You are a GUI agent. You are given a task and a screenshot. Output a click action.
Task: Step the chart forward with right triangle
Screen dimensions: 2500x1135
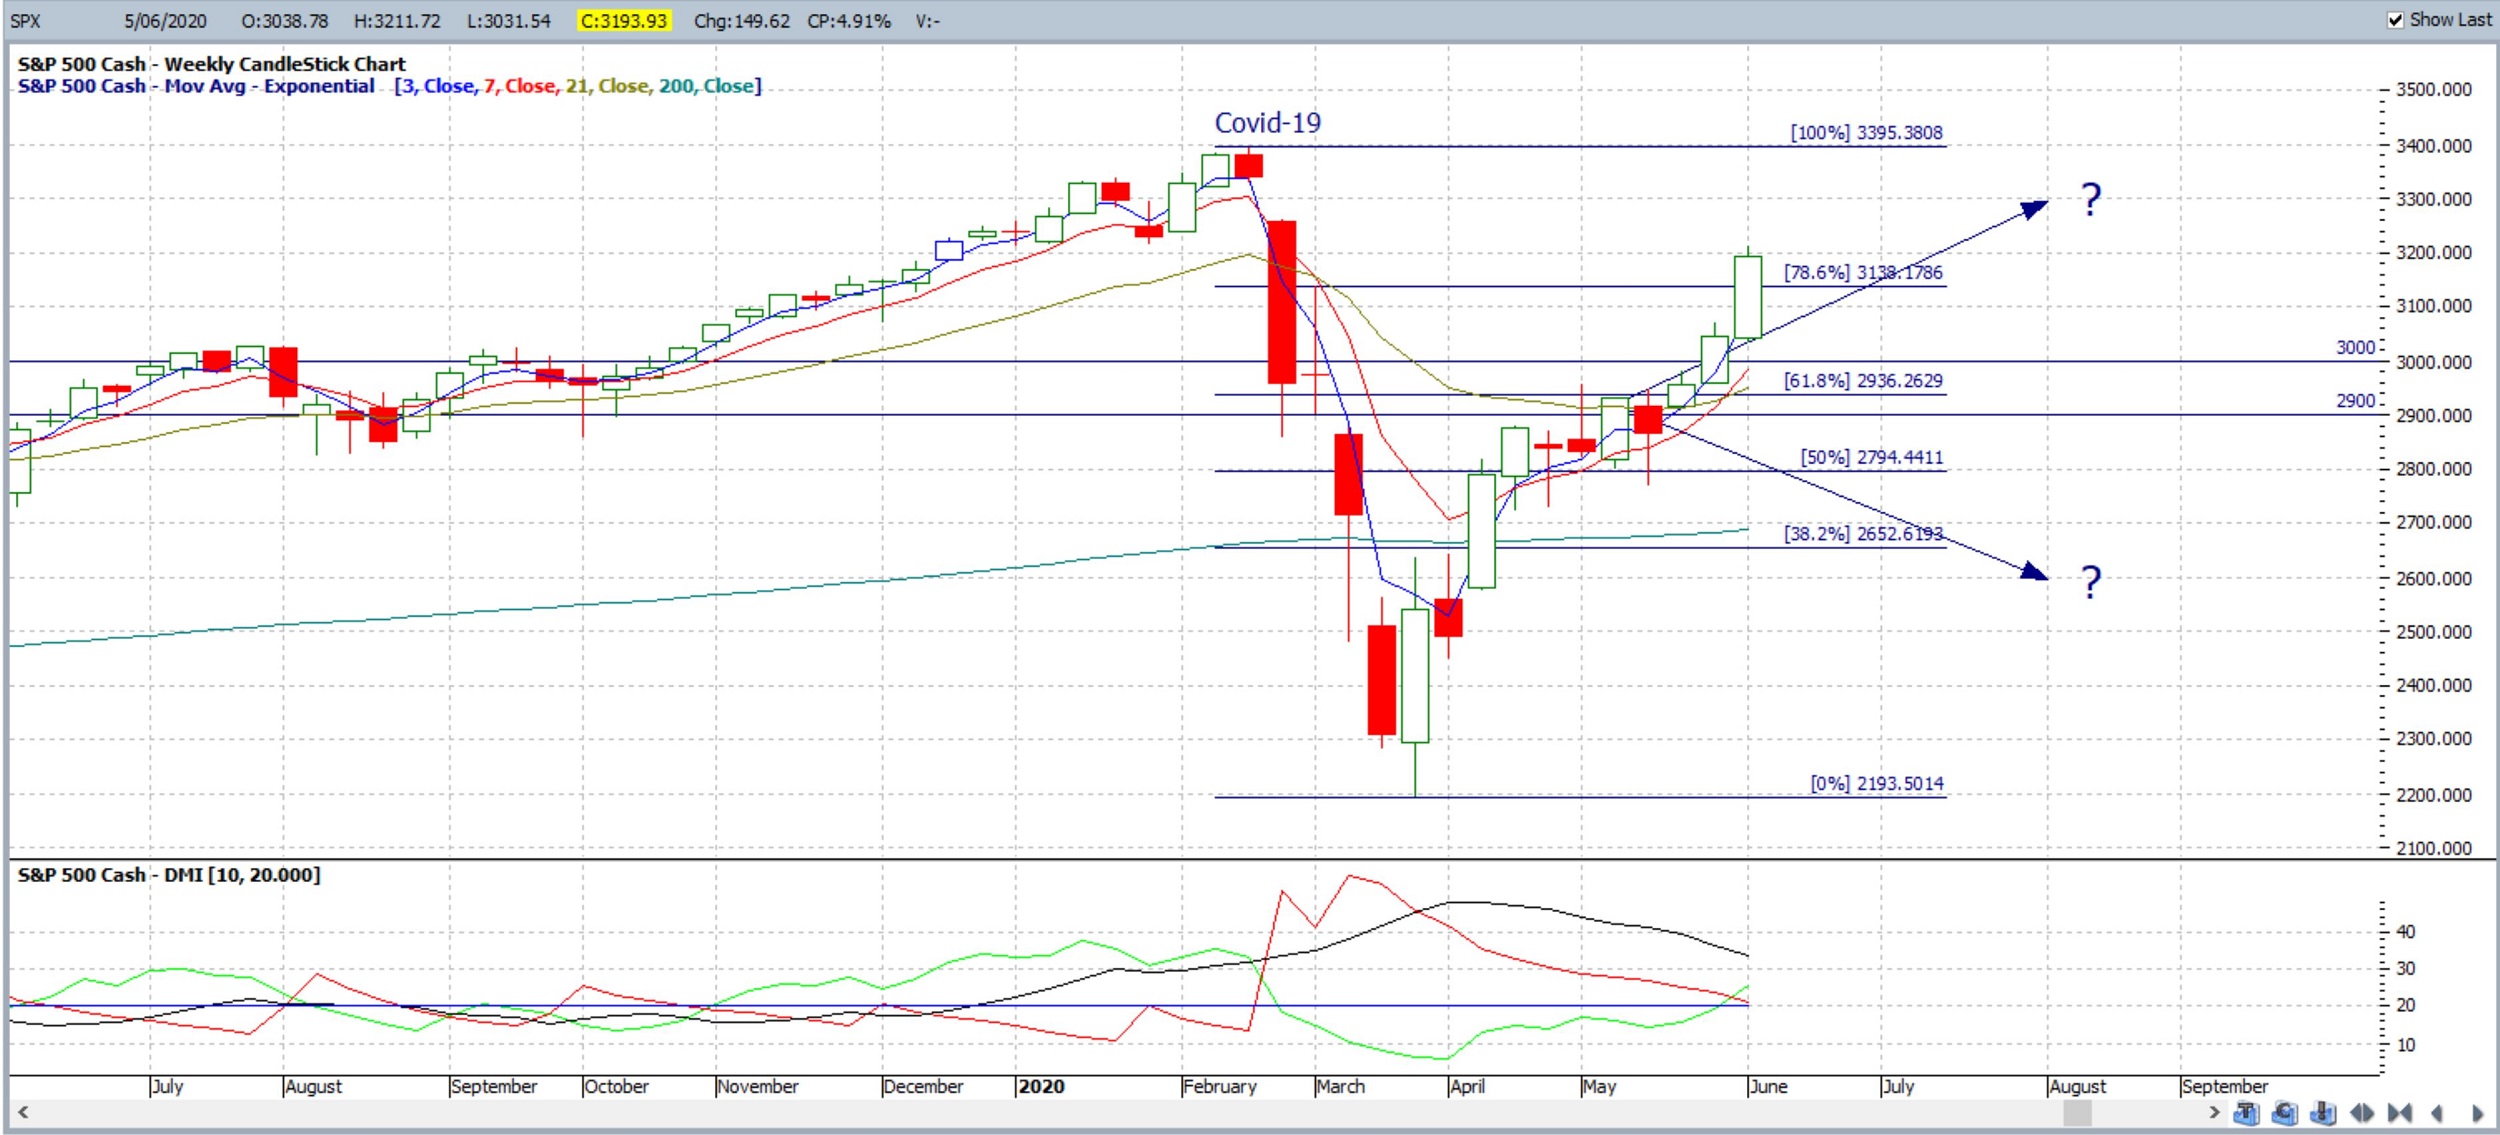point(2477,1113)
